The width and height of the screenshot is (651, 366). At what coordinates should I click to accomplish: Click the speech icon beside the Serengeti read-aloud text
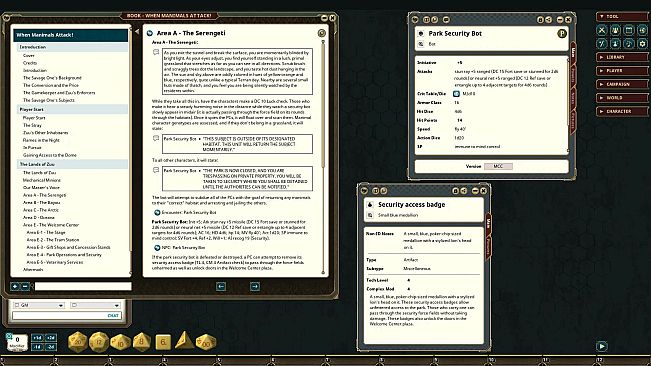(x=156, y=53)
